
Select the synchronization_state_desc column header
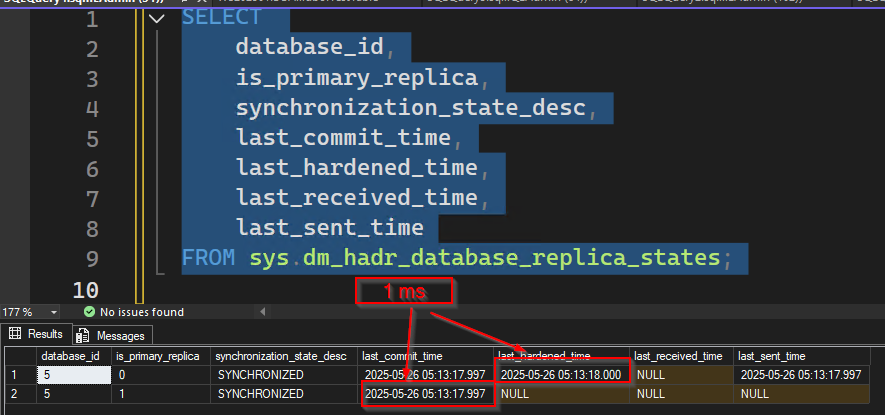[x=284, y=356]
